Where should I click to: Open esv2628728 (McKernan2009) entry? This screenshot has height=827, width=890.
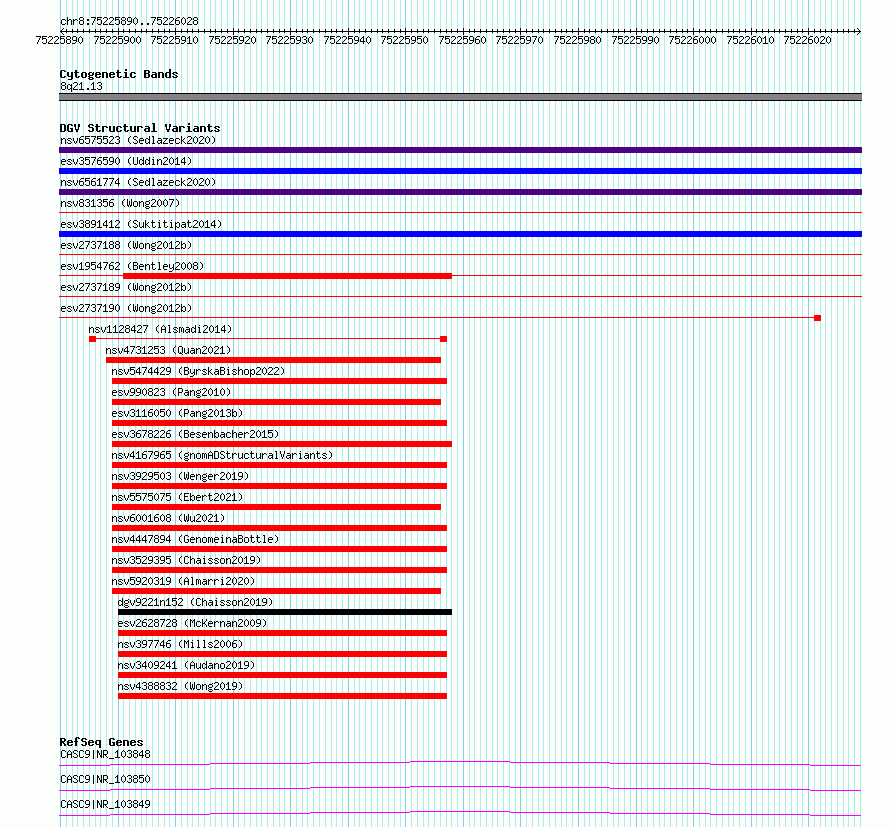(x=192, y=623)
